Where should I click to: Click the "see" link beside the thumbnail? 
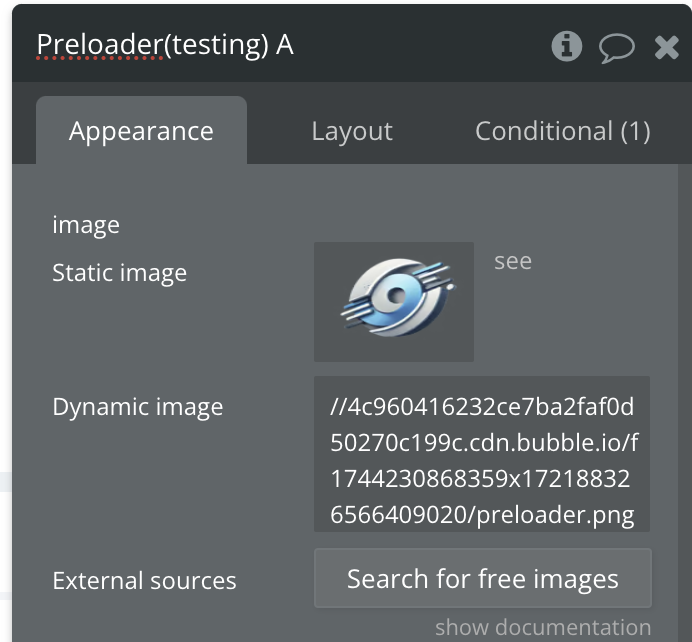[513, 262]
